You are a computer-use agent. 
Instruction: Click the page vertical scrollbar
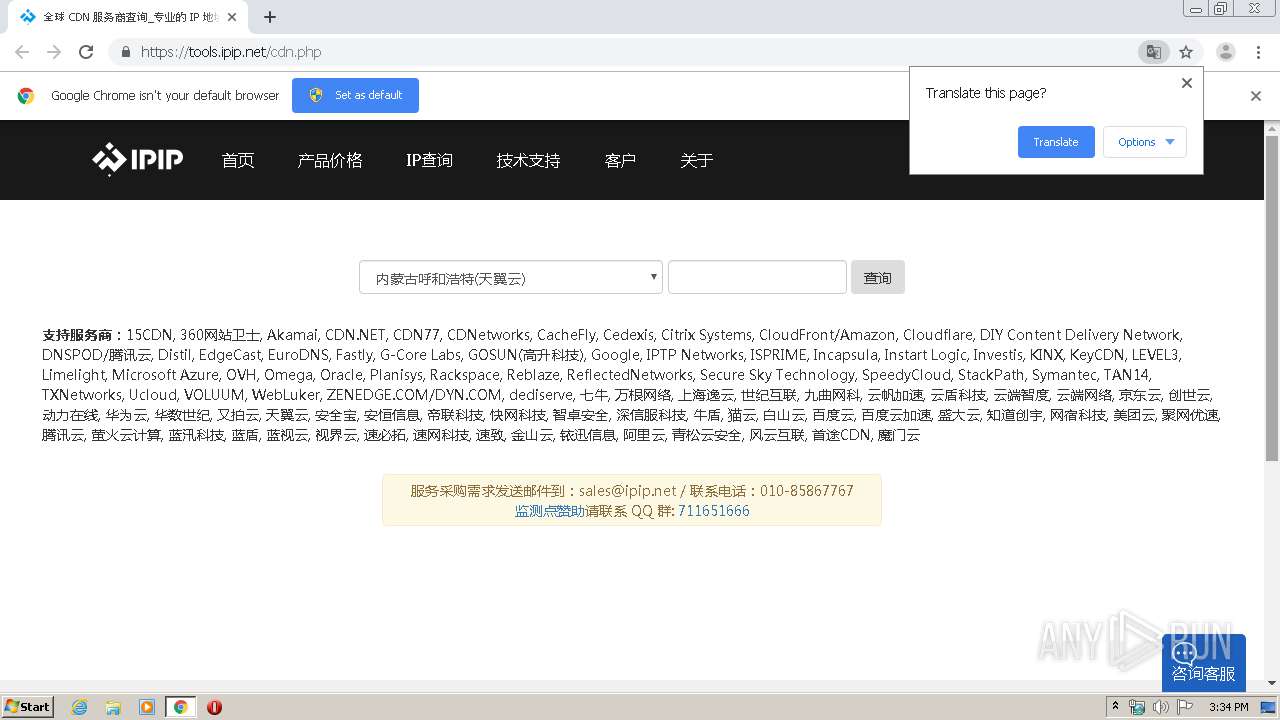coord(1272,300)
